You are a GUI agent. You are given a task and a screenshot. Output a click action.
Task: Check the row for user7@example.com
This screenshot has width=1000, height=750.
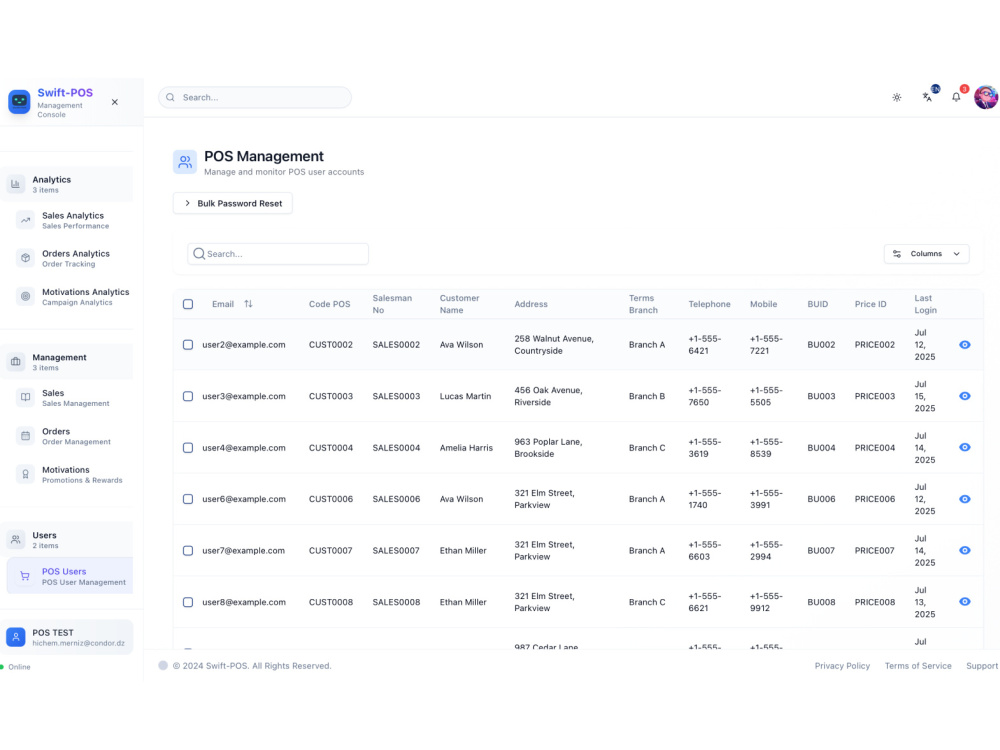pos(188,551)
